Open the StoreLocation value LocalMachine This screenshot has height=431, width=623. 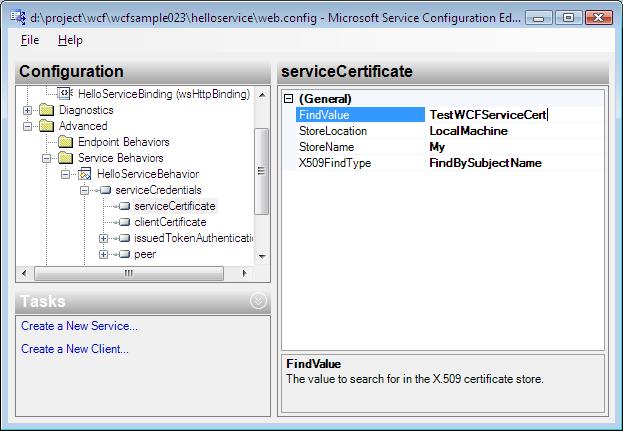tap(515, 131)
